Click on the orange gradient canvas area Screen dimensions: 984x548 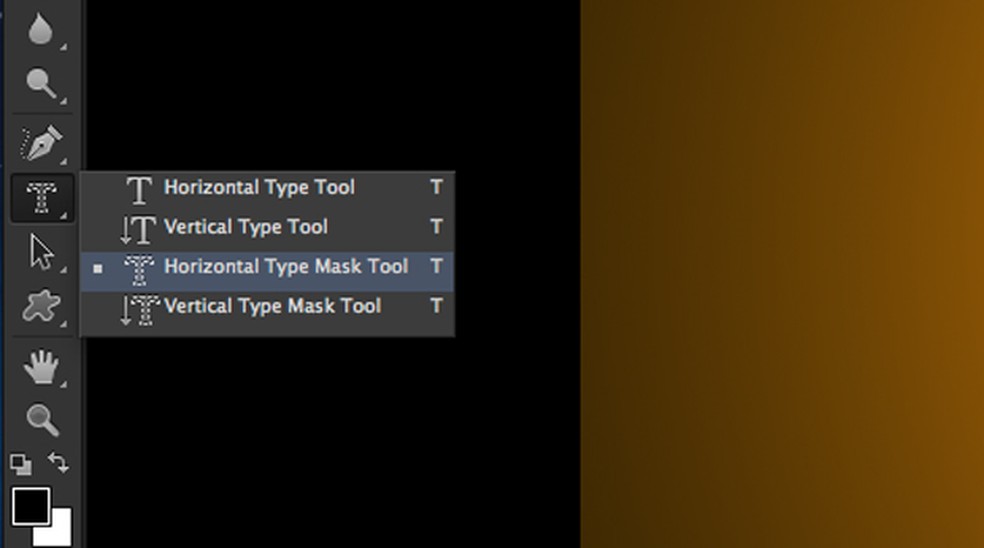point(782,274)
